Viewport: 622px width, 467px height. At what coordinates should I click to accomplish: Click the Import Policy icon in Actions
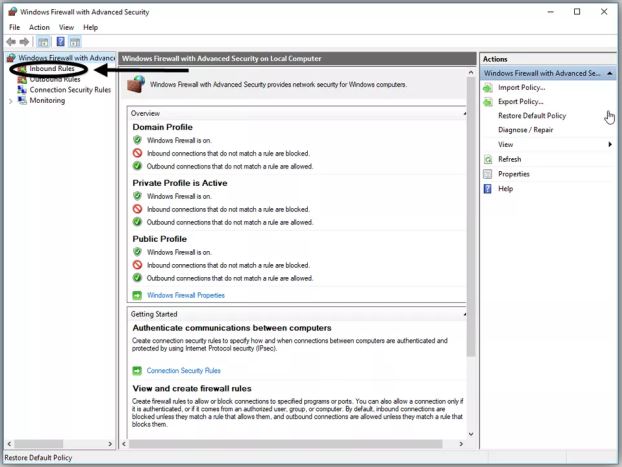[488, 88]
